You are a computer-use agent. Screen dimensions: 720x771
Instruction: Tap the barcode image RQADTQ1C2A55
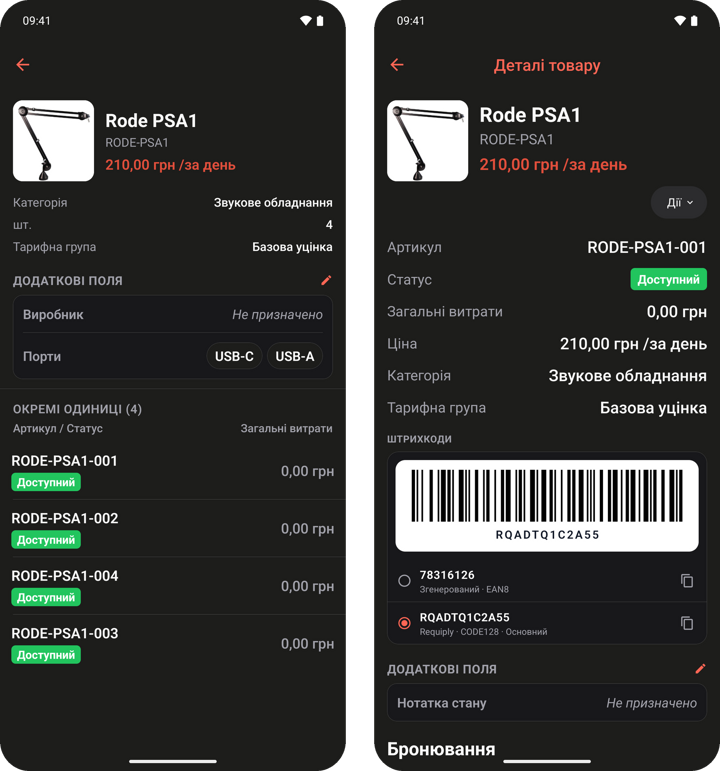tap(547, 505)
